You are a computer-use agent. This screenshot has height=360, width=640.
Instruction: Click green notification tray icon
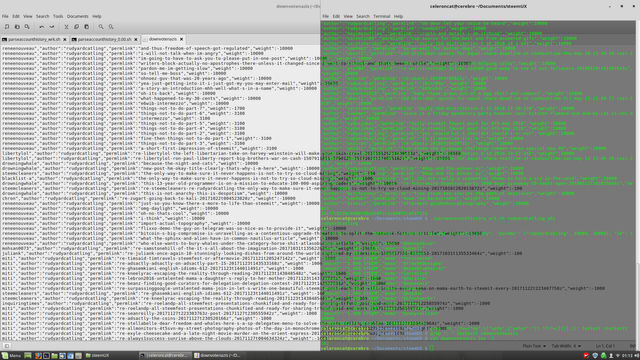[603, 356]
